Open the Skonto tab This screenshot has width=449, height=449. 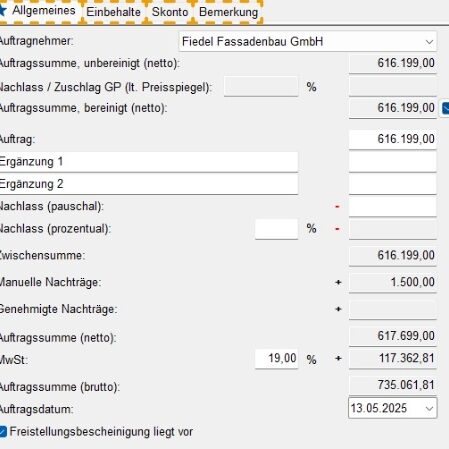point(170,12)
